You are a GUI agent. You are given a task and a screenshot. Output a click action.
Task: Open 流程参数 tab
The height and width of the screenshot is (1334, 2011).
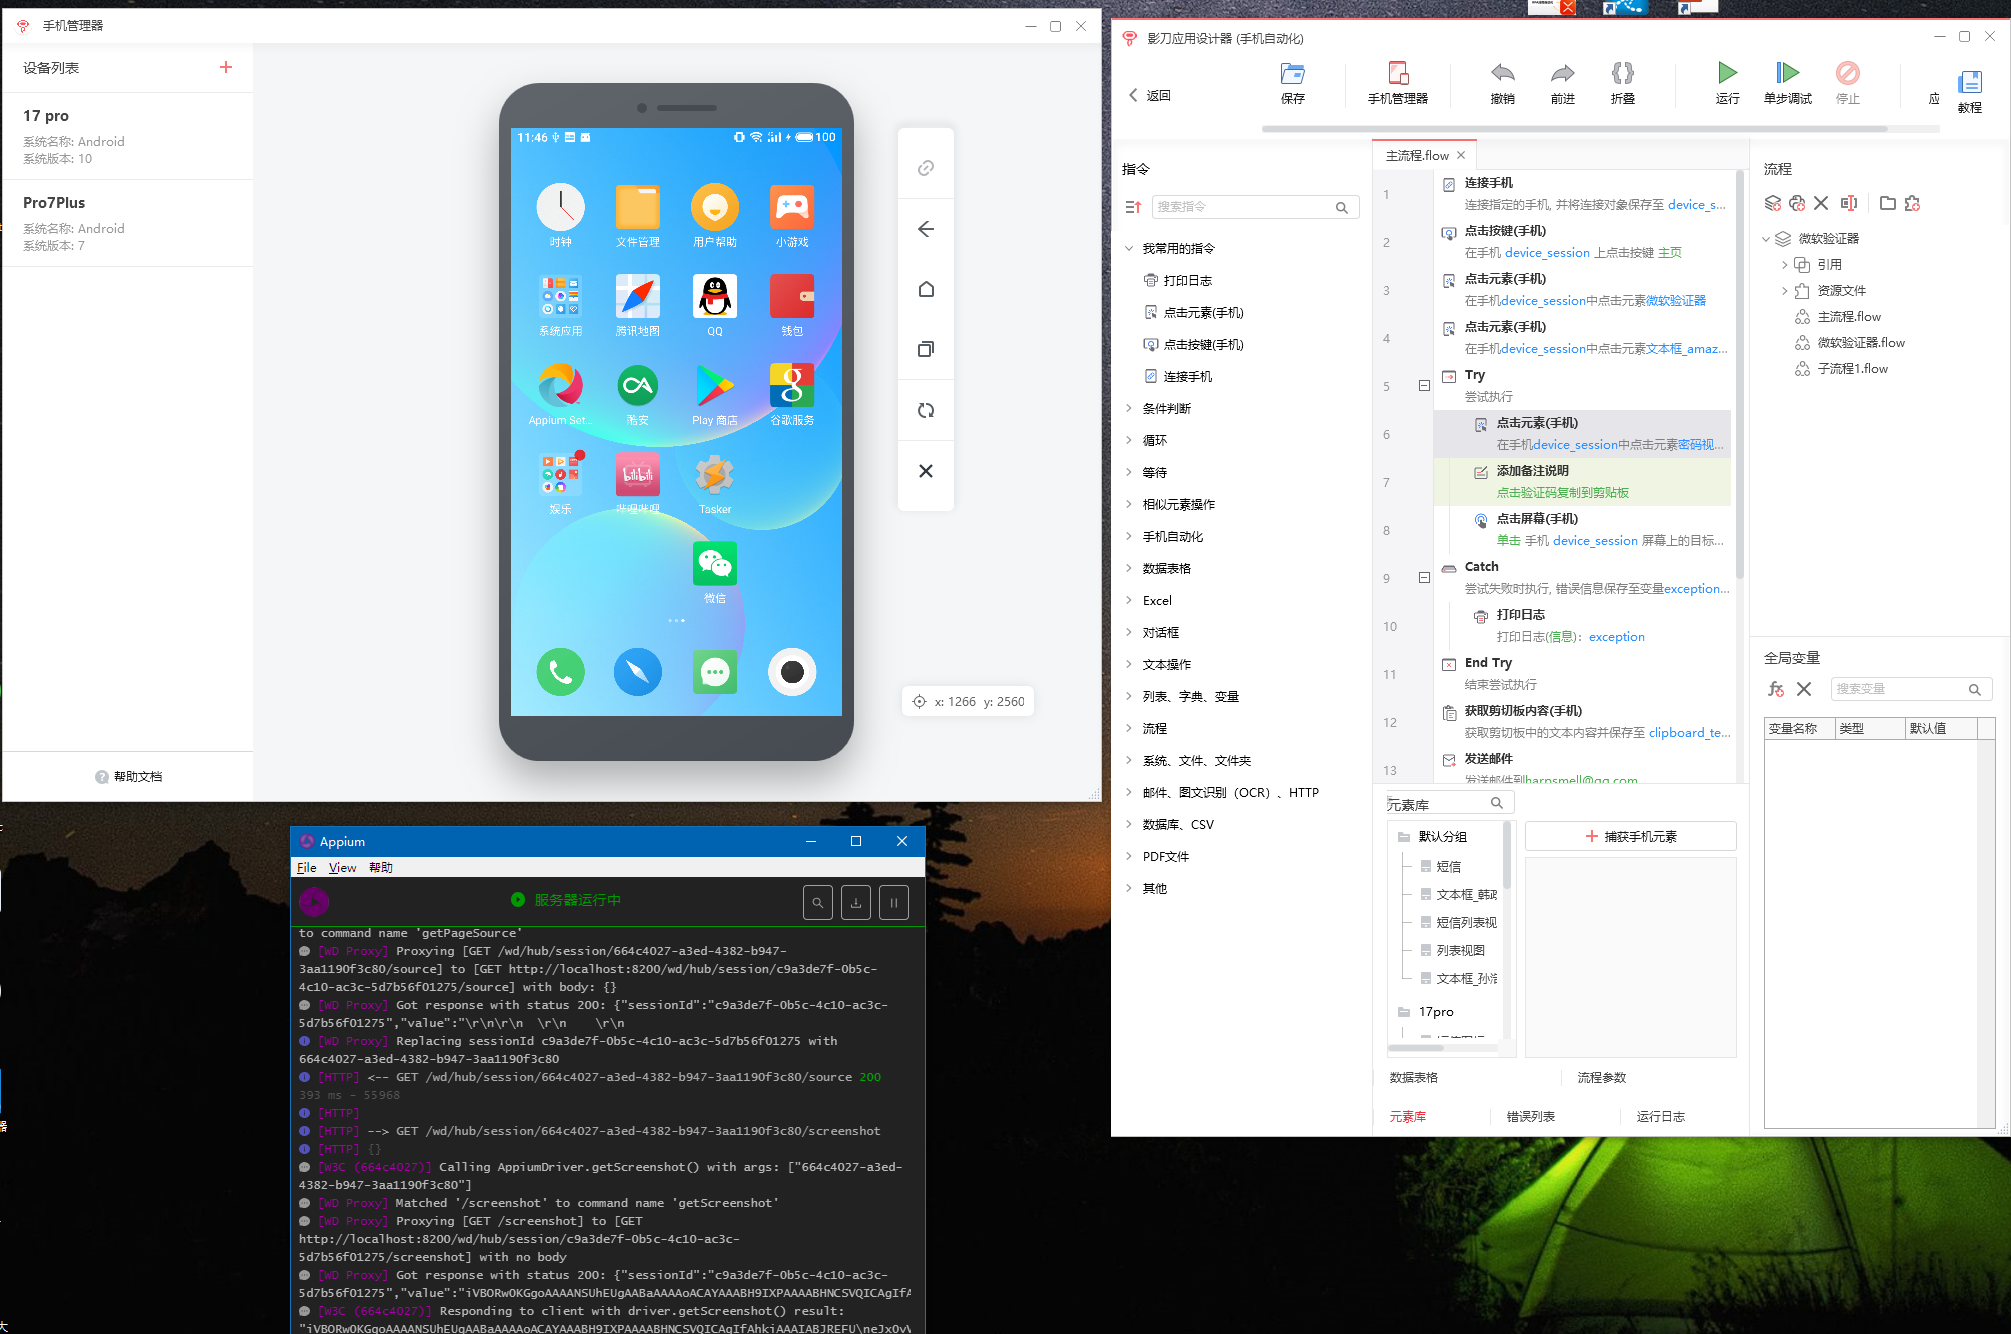click(1601, 1077)
